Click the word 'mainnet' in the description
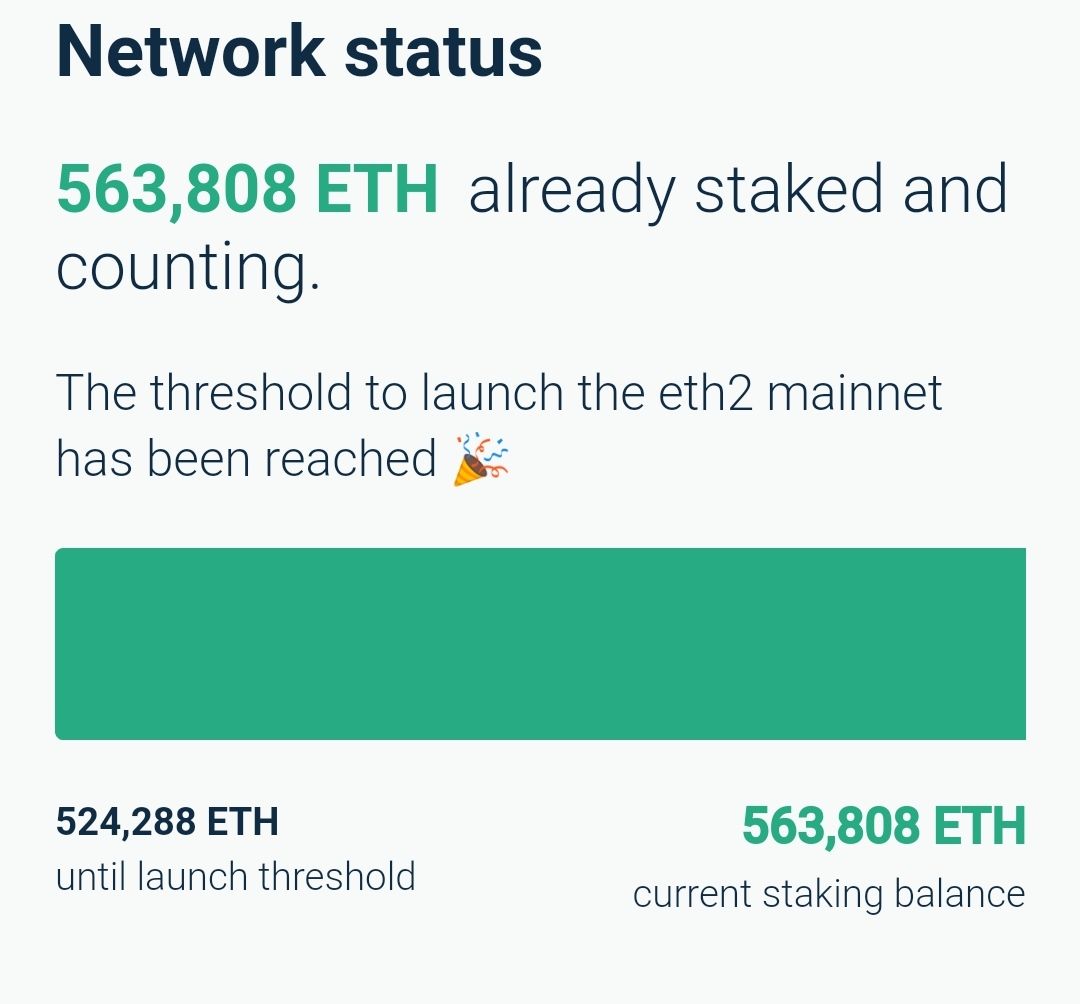 point(855,393)
